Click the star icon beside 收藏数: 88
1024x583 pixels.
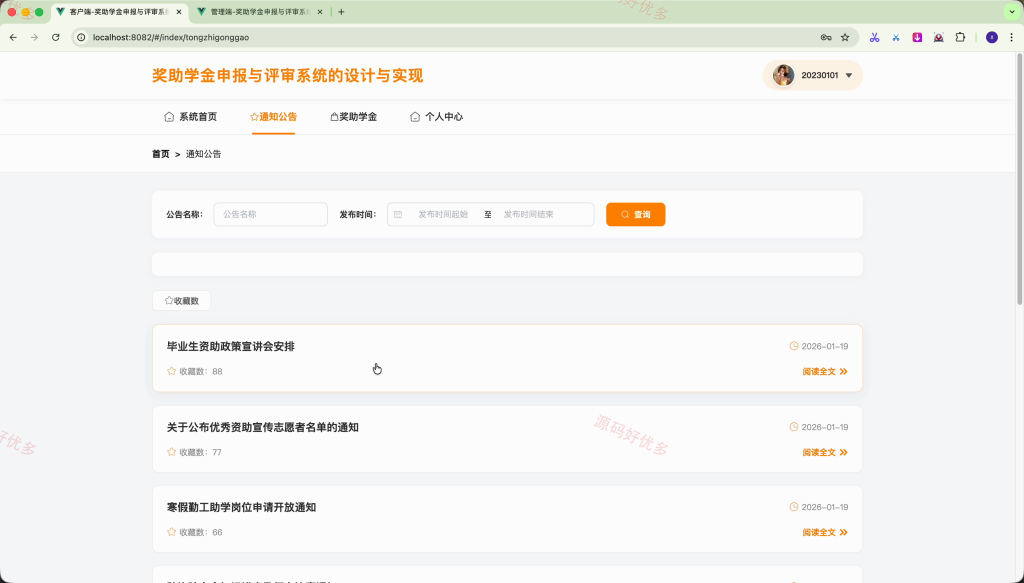(171, 371)
